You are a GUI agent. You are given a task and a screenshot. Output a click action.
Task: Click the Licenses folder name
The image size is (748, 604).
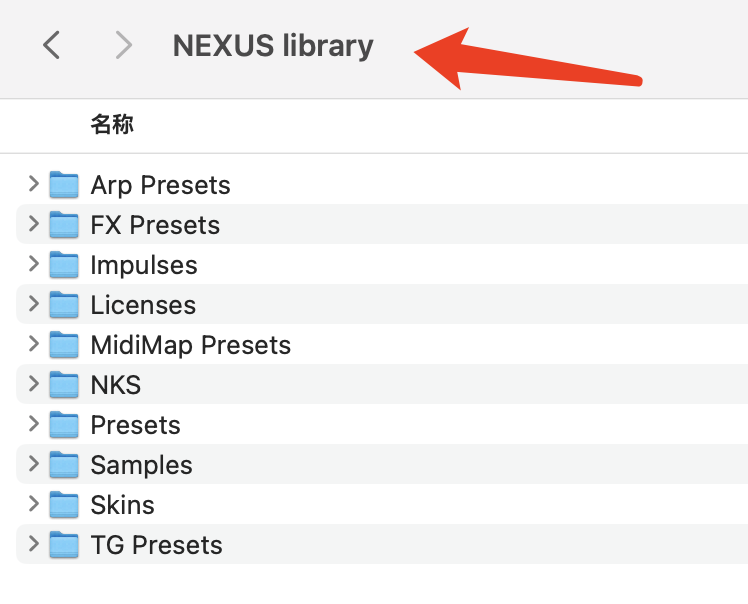point(143,305)
